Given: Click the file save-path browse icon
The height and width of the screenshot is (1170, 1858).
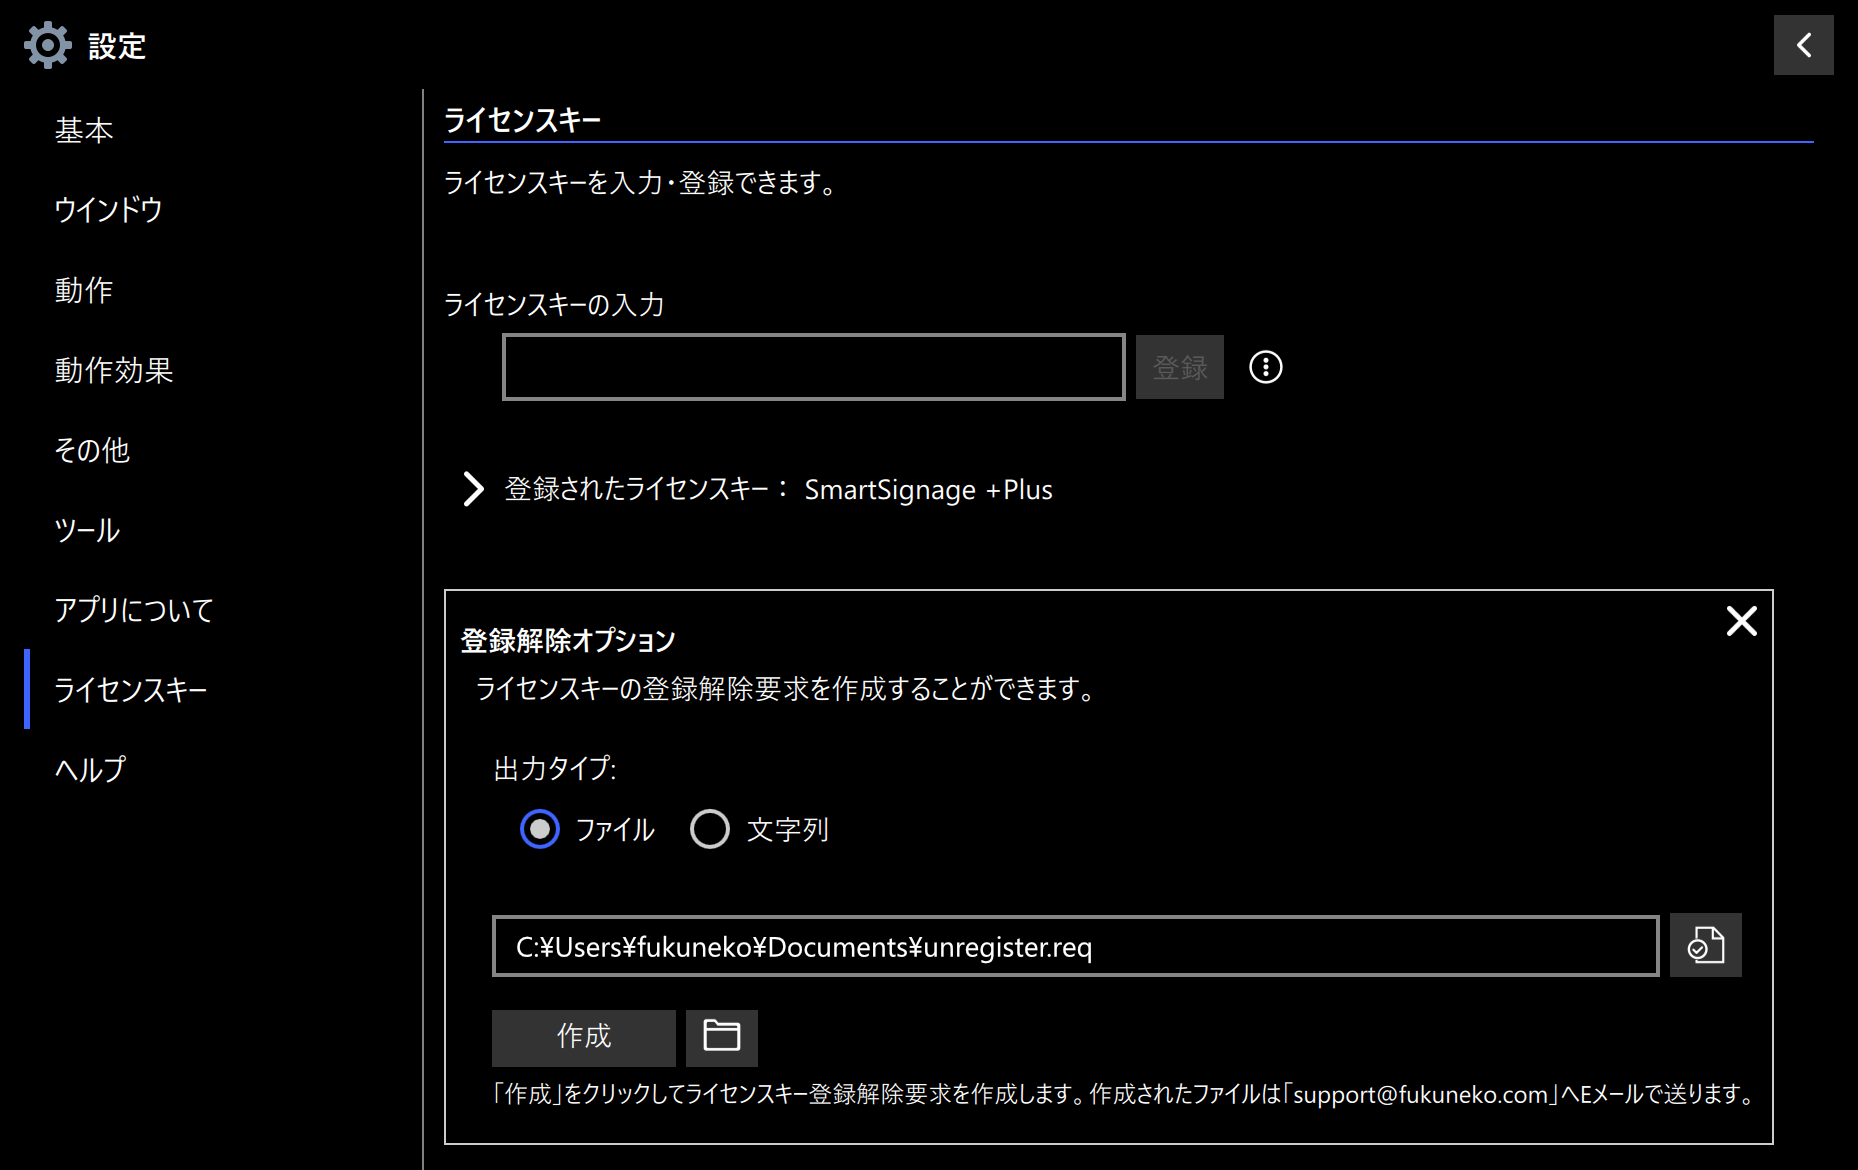Looking at the screenshot, I should tap(1705, 945).
